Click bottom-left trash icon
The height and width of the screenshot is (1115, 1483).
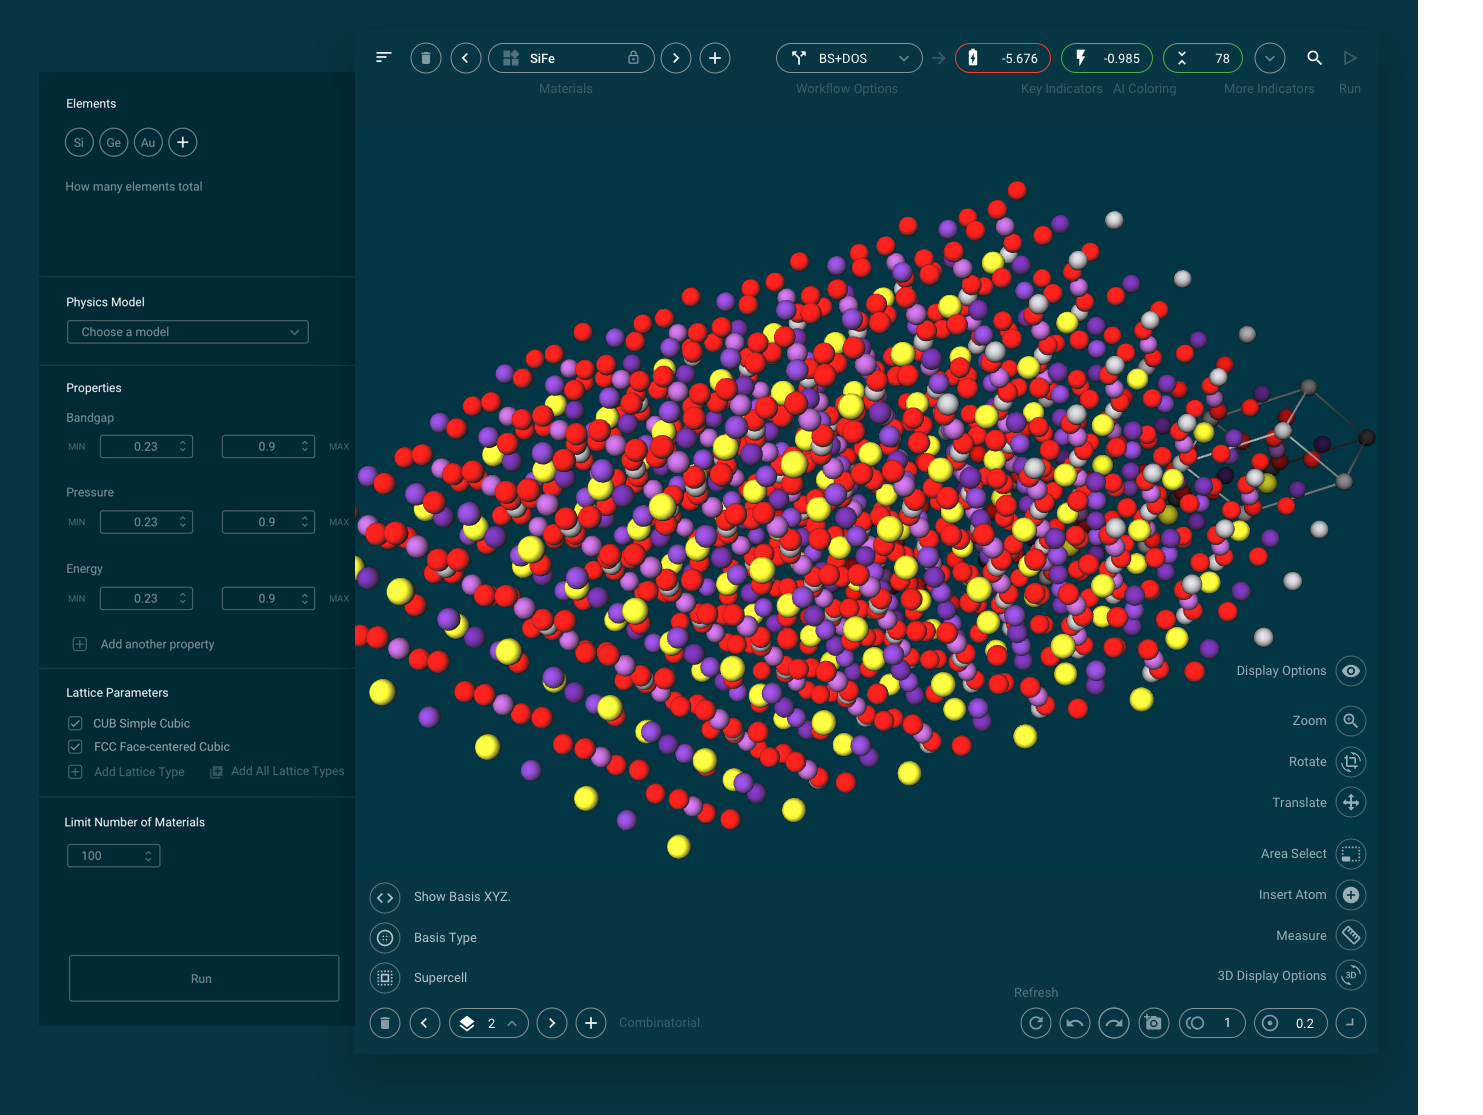click(385, 1023)
